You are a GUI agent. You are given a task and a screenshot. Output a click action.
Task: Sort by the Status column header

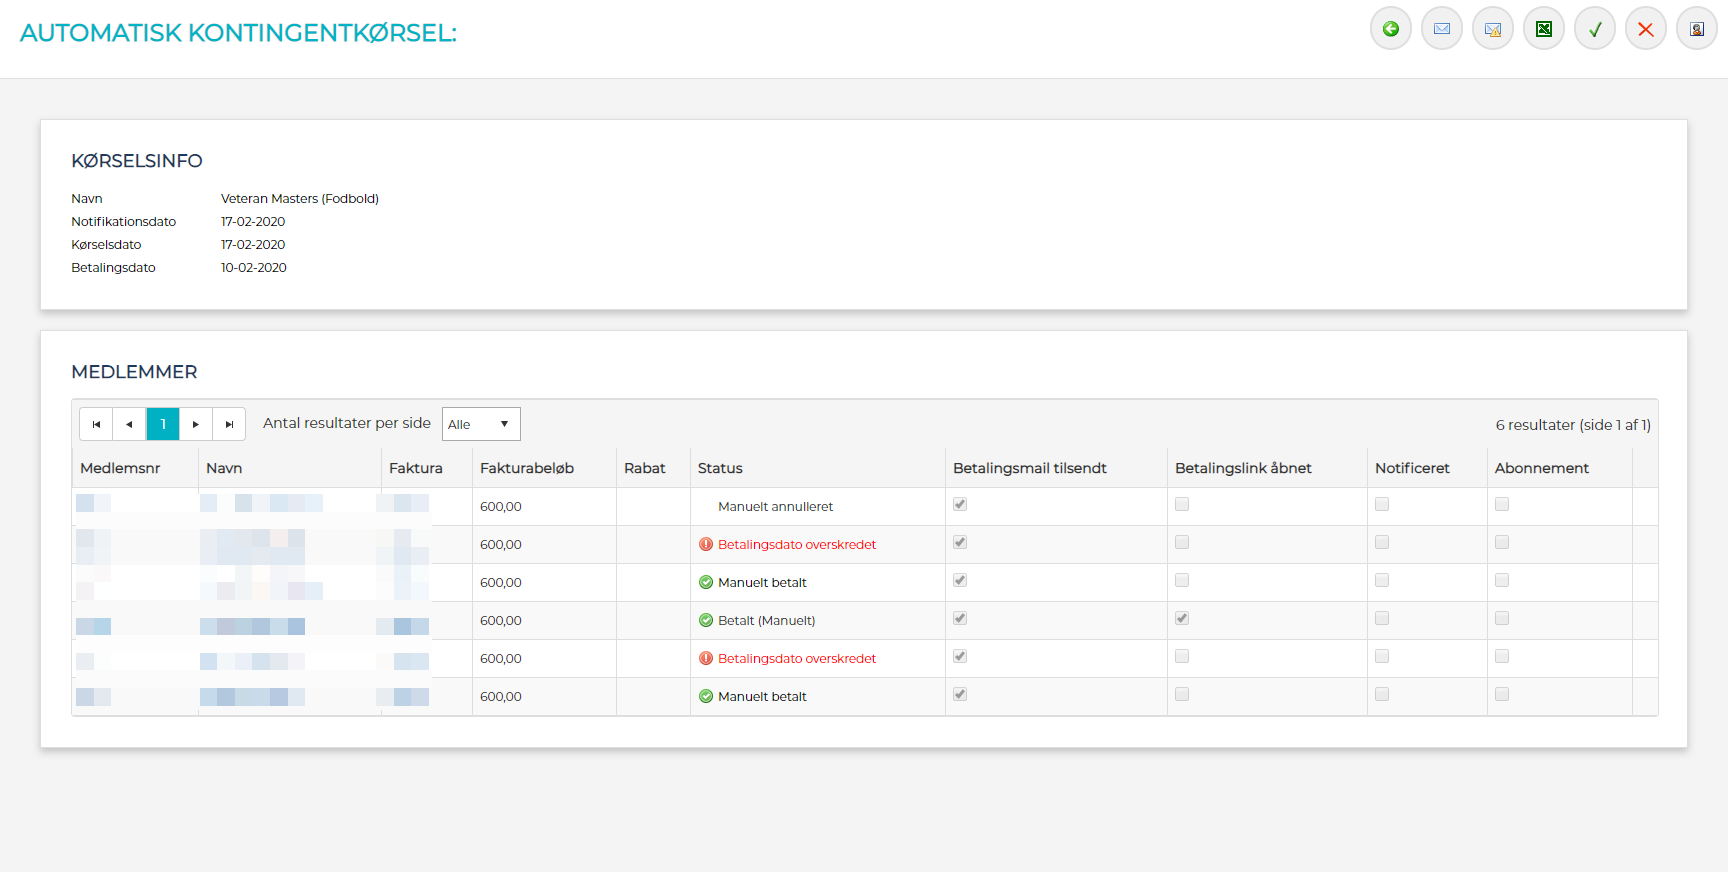pyautogui.click(x=720, y=468)
